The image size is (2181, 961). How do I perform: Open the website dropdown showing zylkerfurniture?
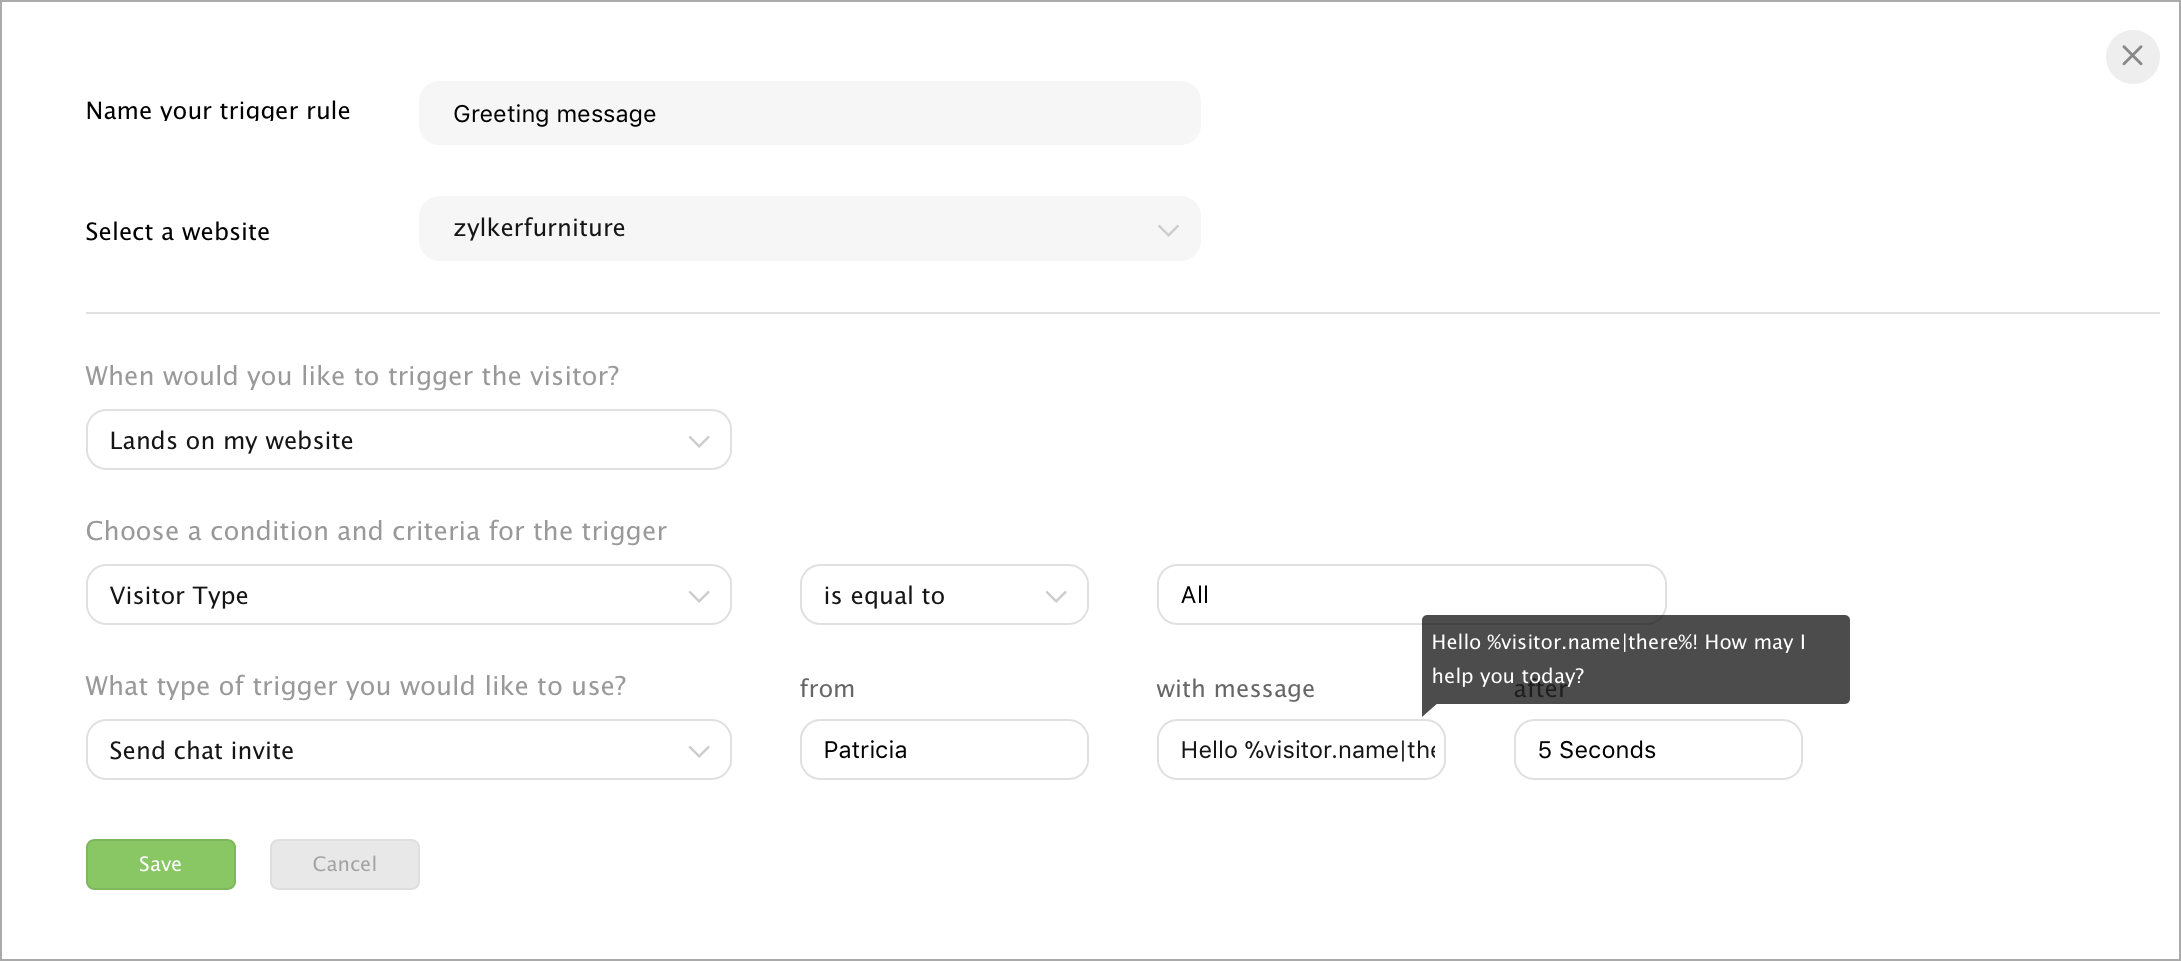coord(809,229)
